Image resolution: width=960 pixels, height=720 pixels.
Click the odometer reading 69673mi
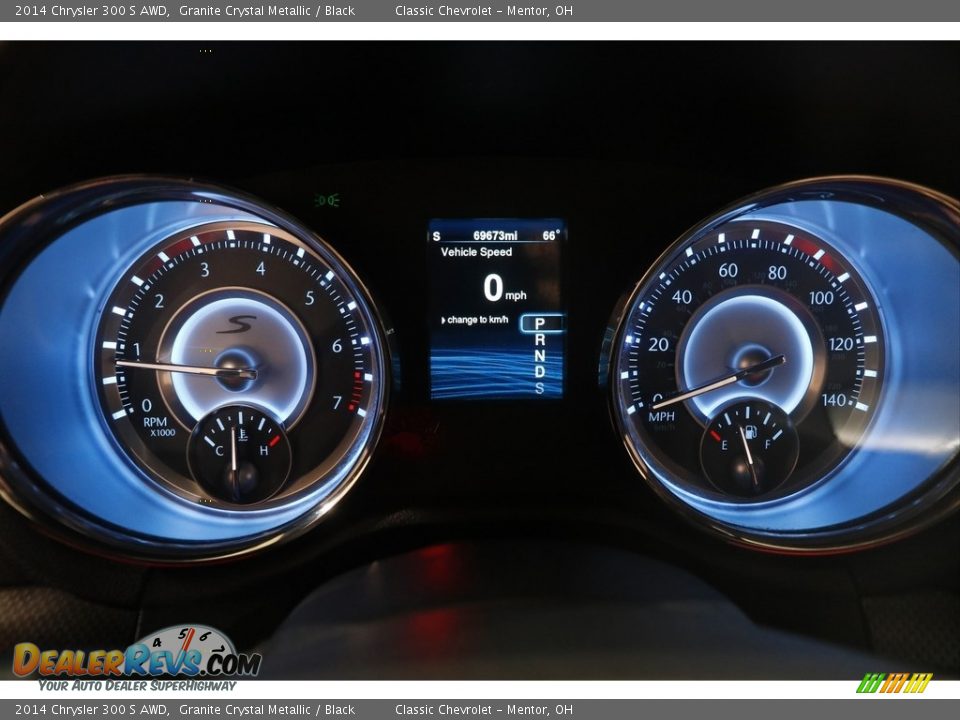(495, 236)
